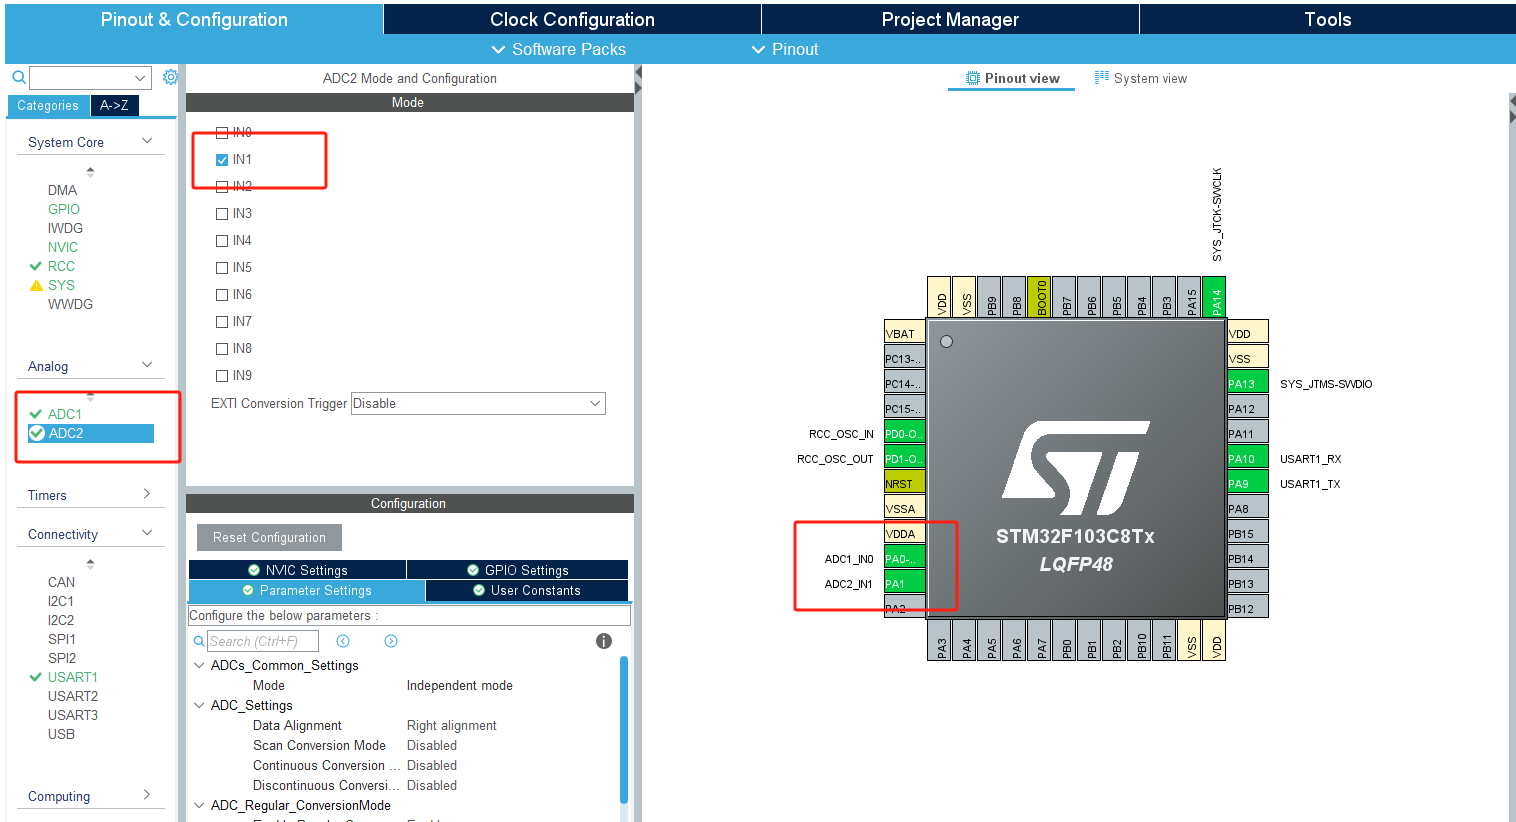
Task: Open the Pinout dropdown menu
Action: (785, 49)
